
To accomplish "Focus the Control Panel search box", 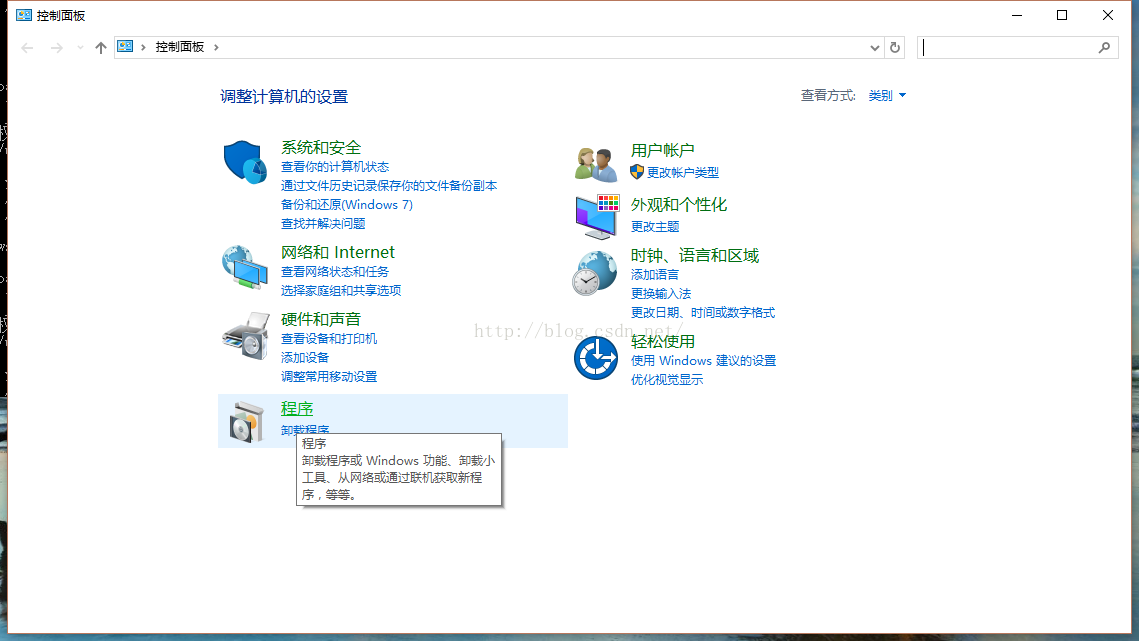I will click(x=1017, y=47).
